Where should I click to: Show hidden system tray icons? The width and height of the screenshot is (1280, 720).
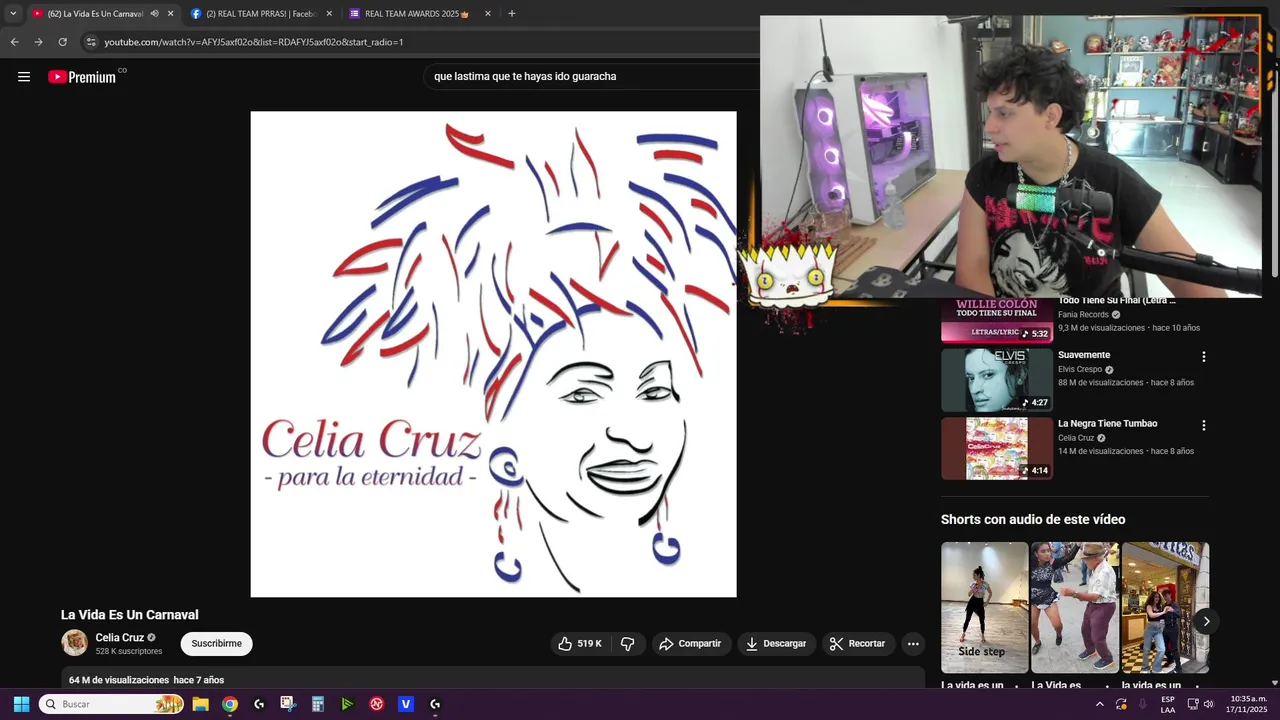[1100, 704]
